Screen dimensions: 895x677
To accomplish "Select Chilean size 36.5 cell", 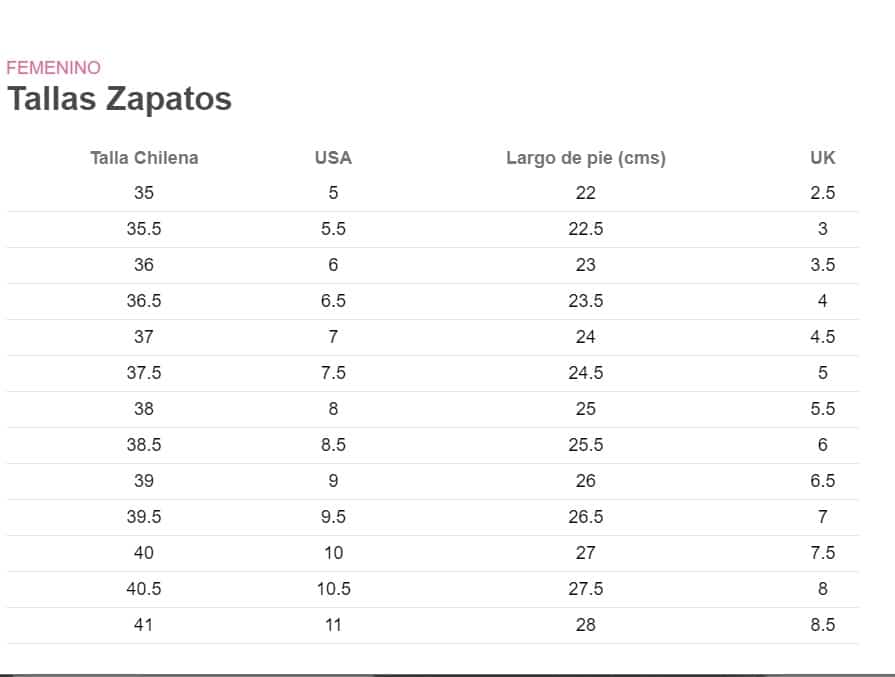I will click(x=144, y=301).
